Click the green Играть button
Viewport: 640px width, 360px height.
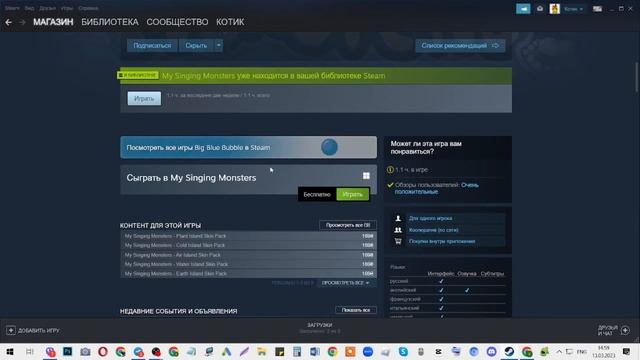tap(352, 194)
